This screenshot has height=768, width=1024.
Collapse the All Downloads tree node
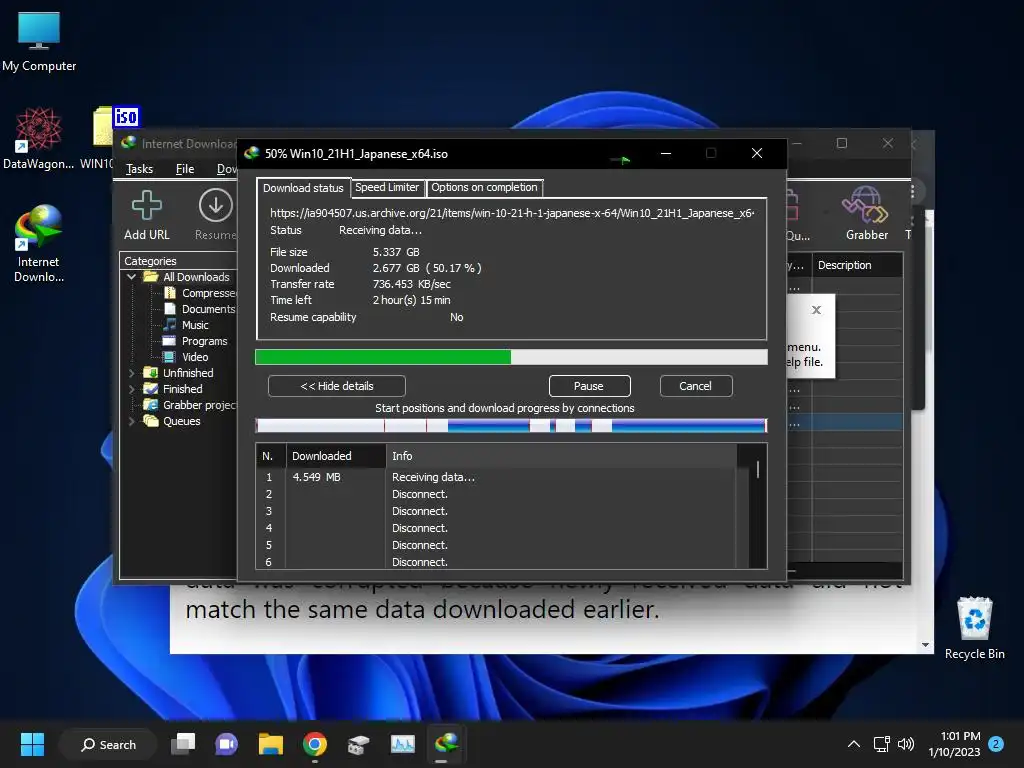(132, 277)
